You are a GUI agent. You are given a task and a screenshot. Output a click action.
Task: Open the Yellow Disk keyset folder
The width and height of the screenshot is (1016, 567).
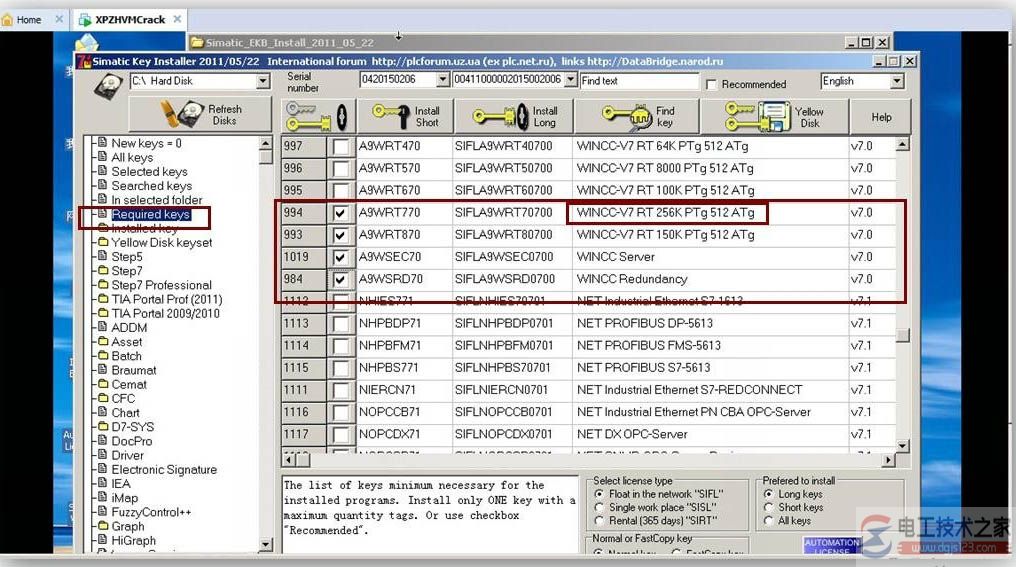click(x=161, y=242)
